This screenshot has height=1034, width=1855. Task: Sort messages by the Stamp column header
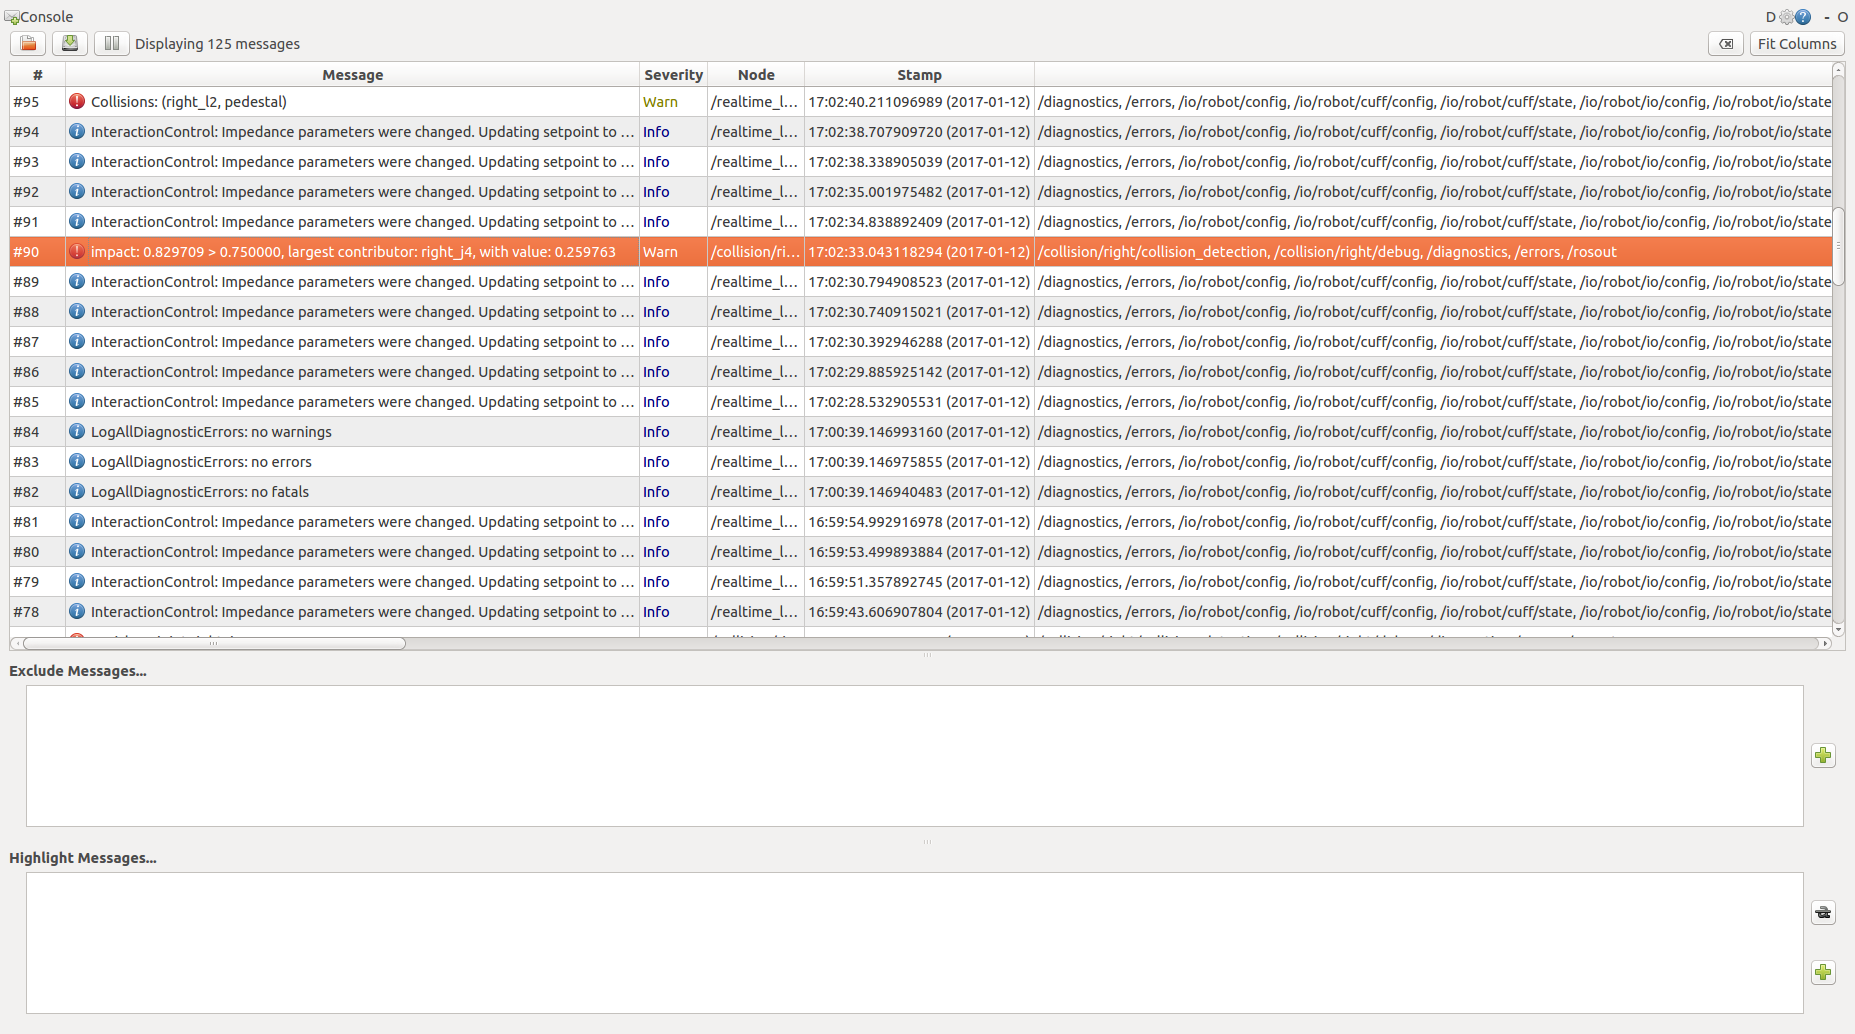click(x=919, y=75)
